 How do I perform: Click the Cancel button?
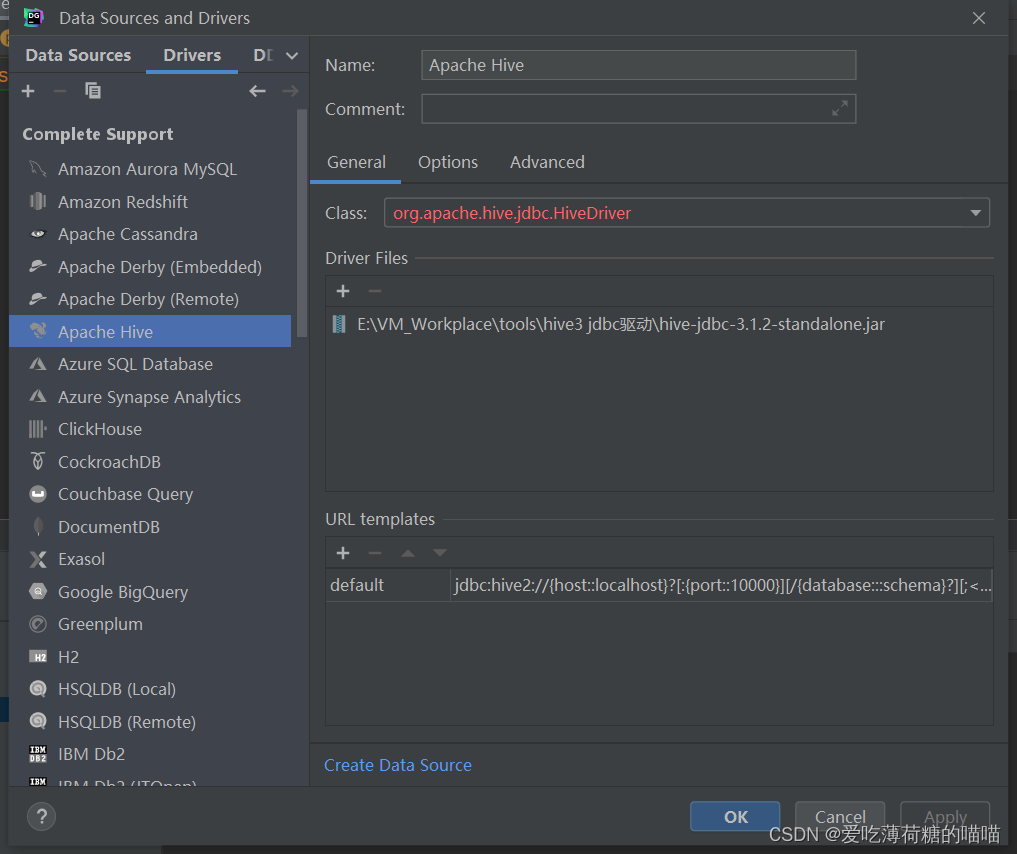pos(840,816)
